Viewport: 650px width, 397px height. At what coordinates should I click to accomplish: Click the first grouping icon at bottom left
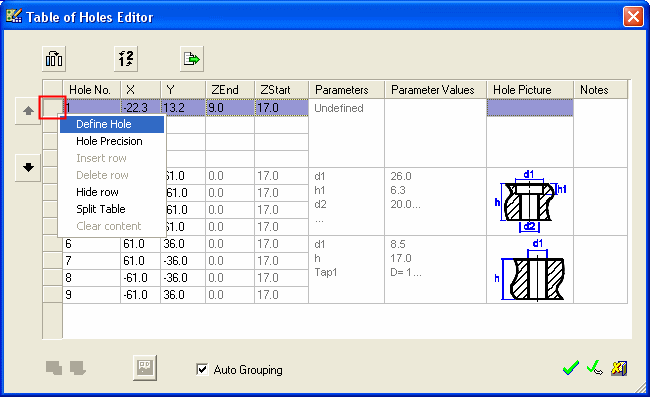tap(54, 368)
